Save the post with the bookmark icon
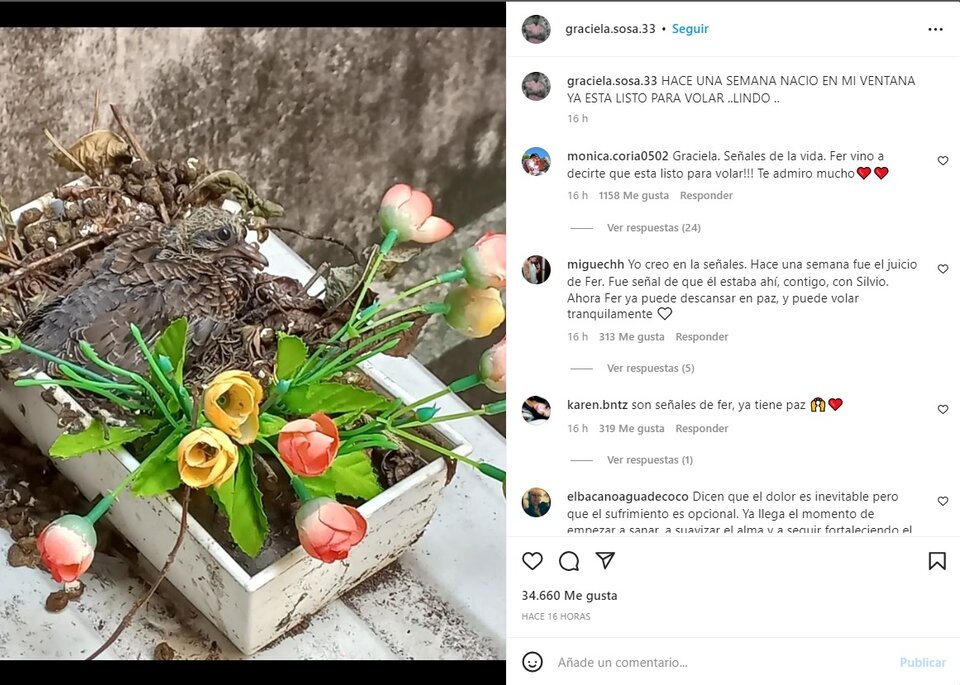Image resolution: width=960 pixels, height=685 pixels. 936,561
